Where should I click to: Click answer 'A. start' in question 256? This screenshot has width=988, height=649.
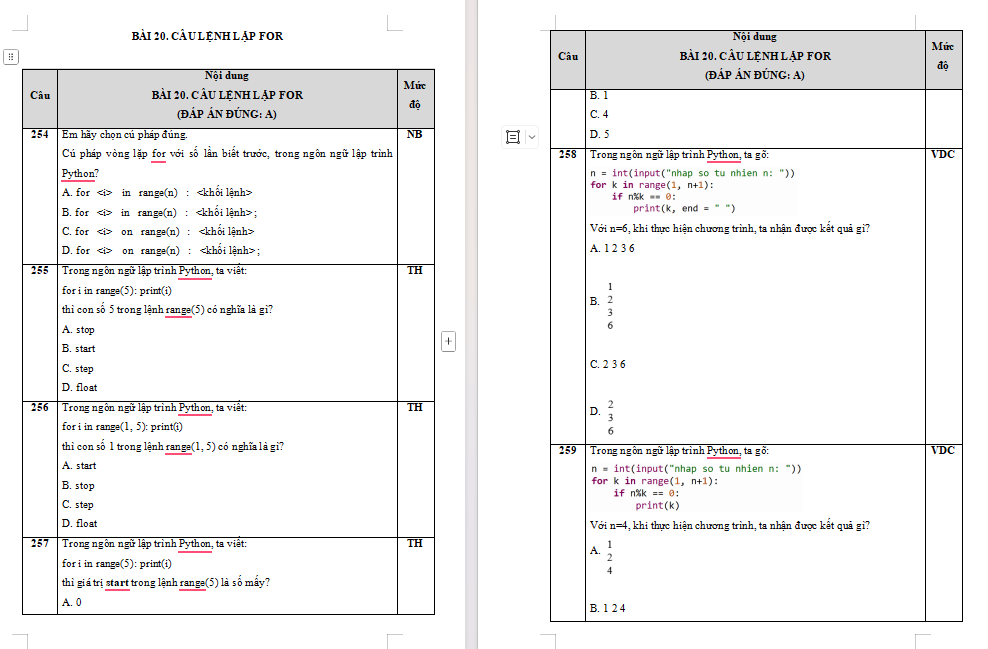click(x=79, y=465)
